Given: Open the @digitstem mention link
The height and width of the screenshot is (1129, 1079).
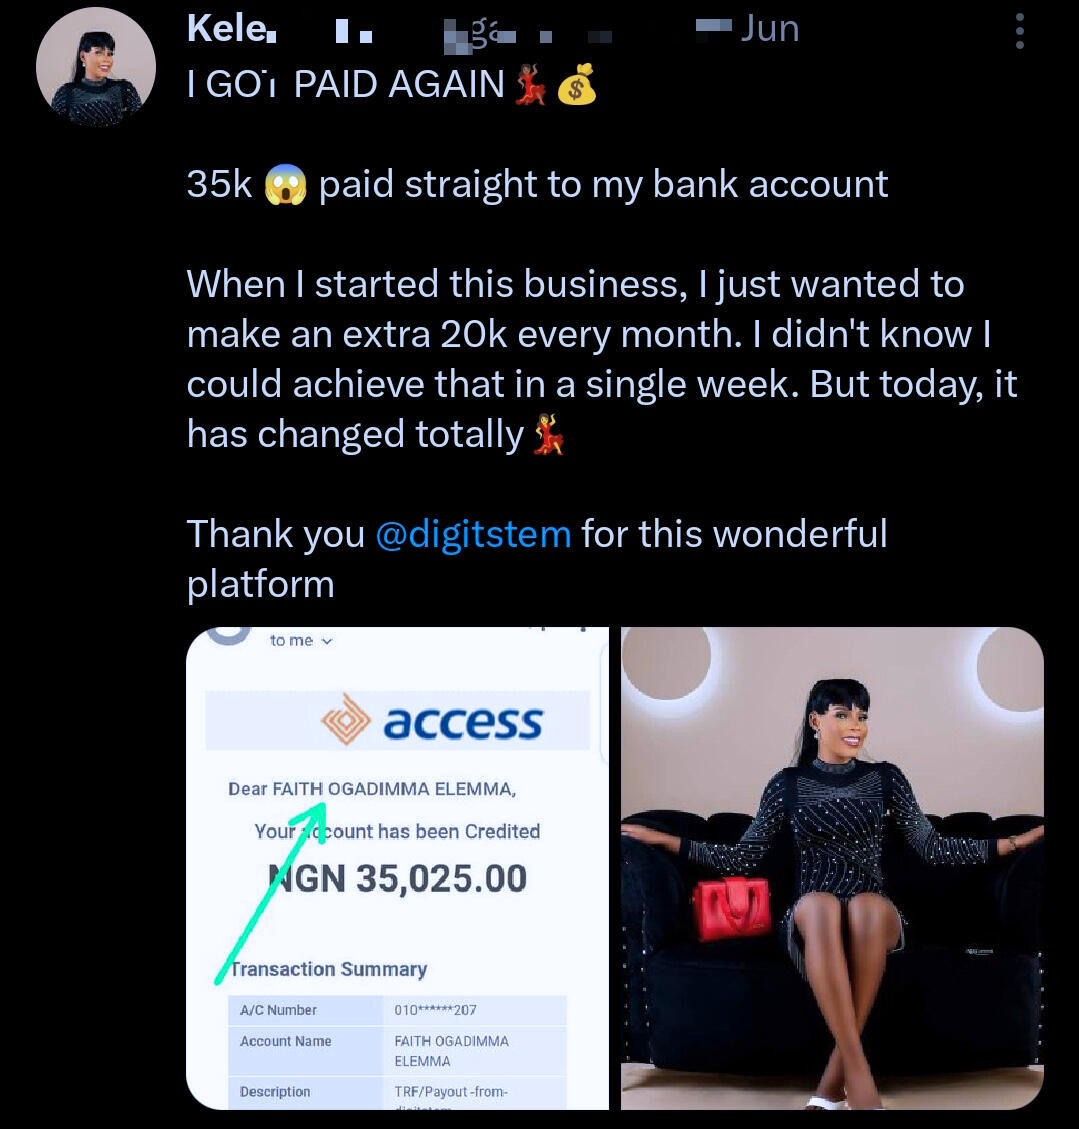Looking at the screenshot, I should pos(473,534).
